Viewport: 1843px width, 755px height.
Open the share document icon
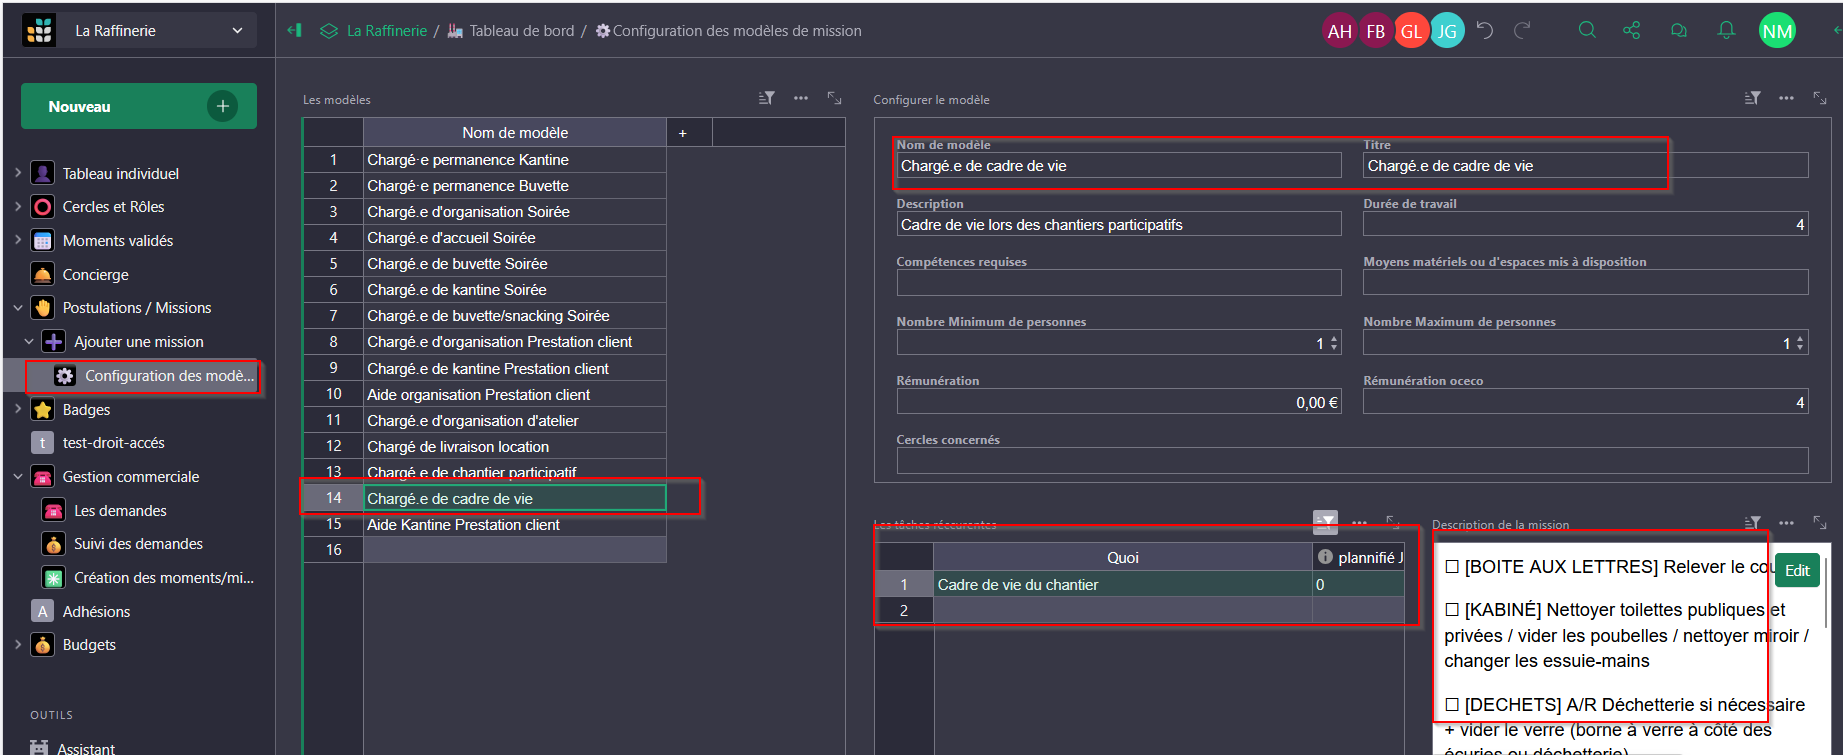(1632, 30)
